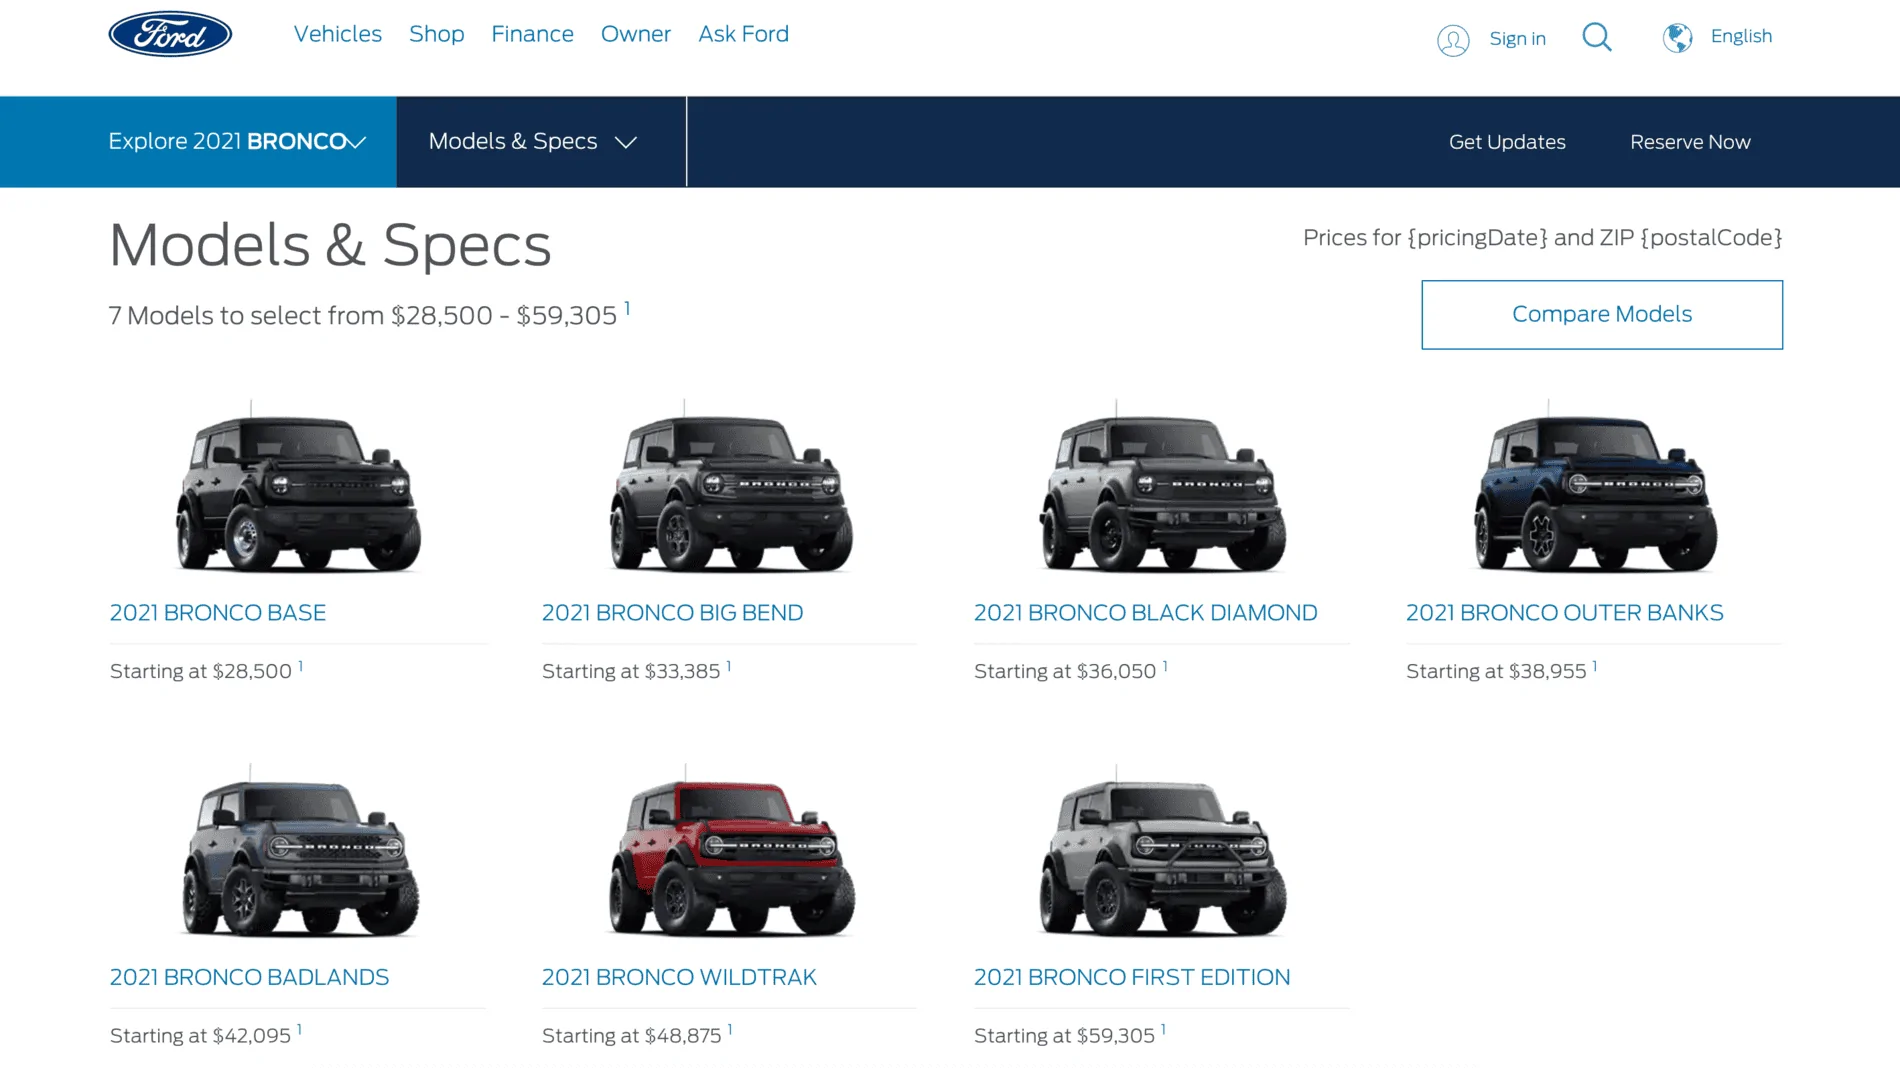Click footnote 1 next to Starting at $48,875
1900x1068 pixels.
point(730,1030)
